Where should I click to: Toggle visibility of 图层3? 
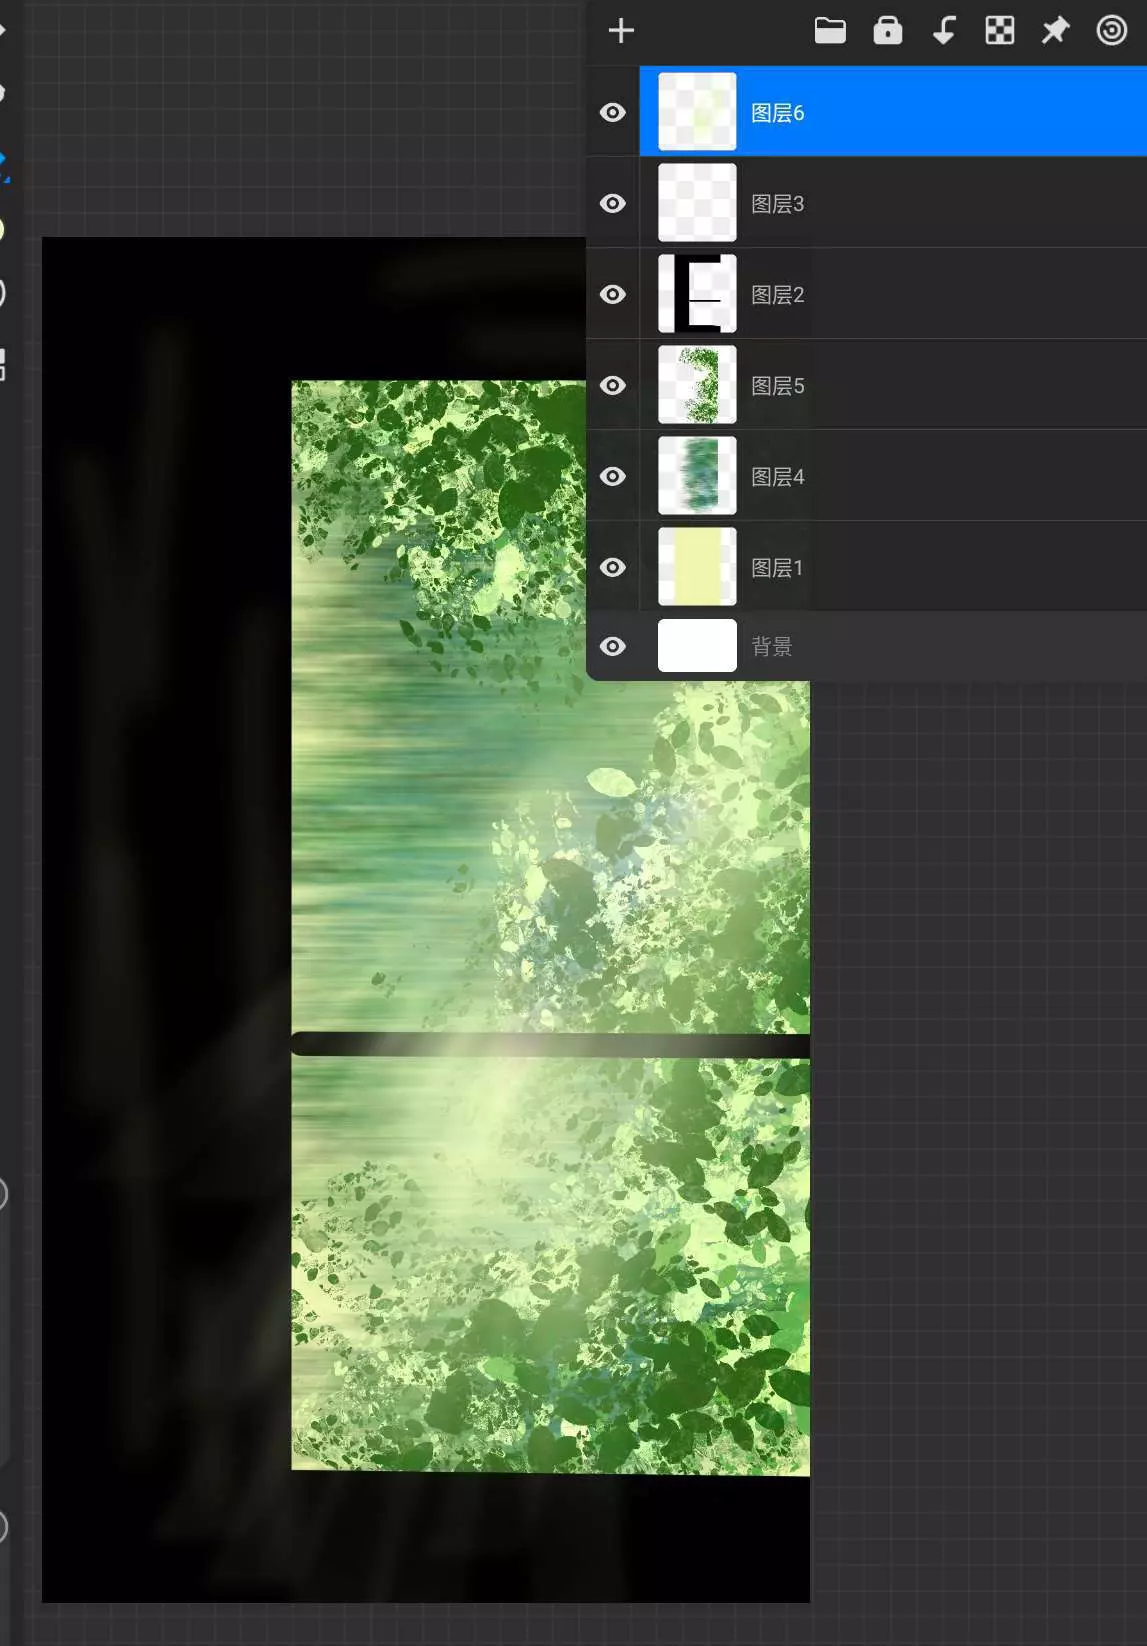[613, 204]
